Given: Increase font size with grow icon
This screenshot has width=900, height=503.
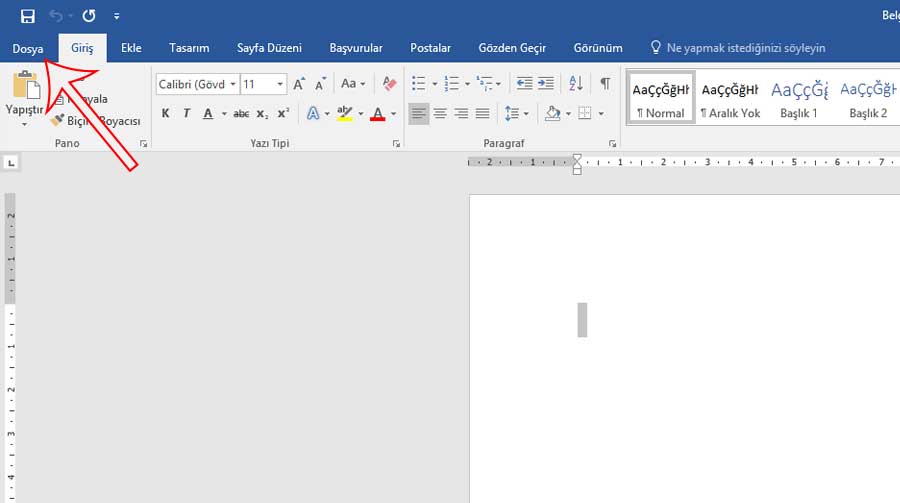Looking at the screenshot, I should coord(299,84).
